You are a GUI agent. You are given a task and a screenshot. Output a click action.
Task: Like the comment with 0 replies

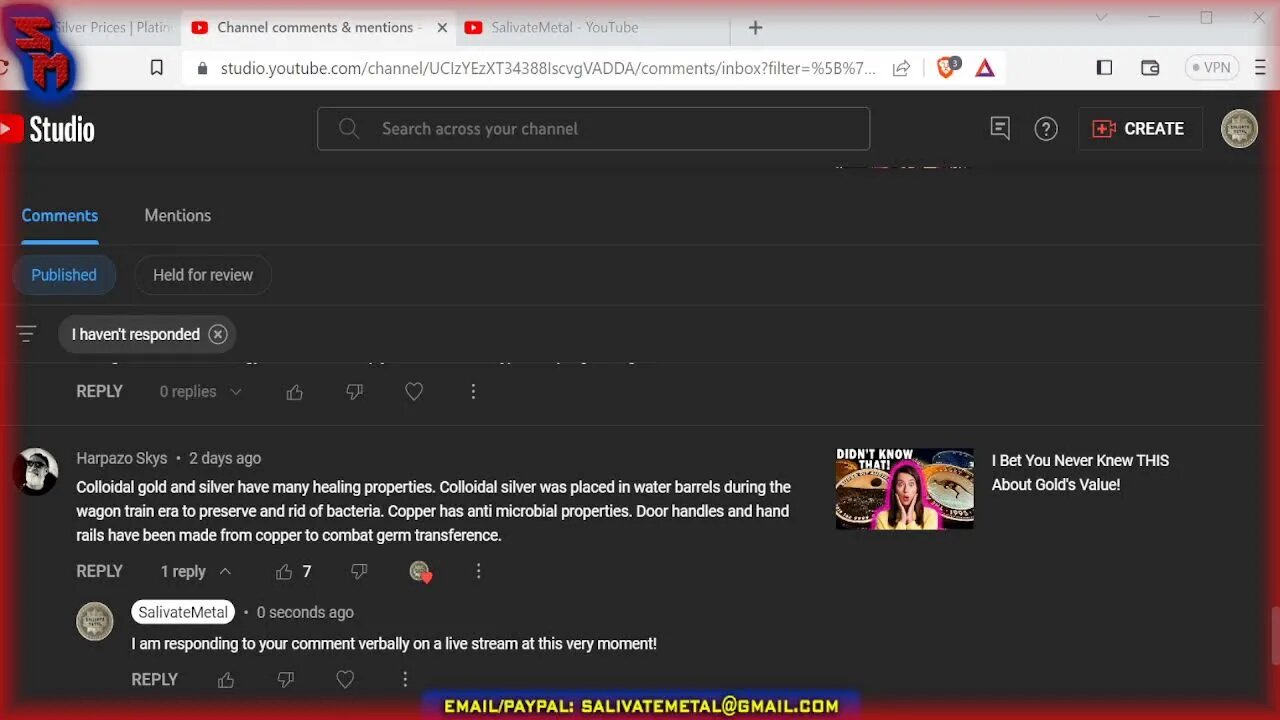(294, 392)
